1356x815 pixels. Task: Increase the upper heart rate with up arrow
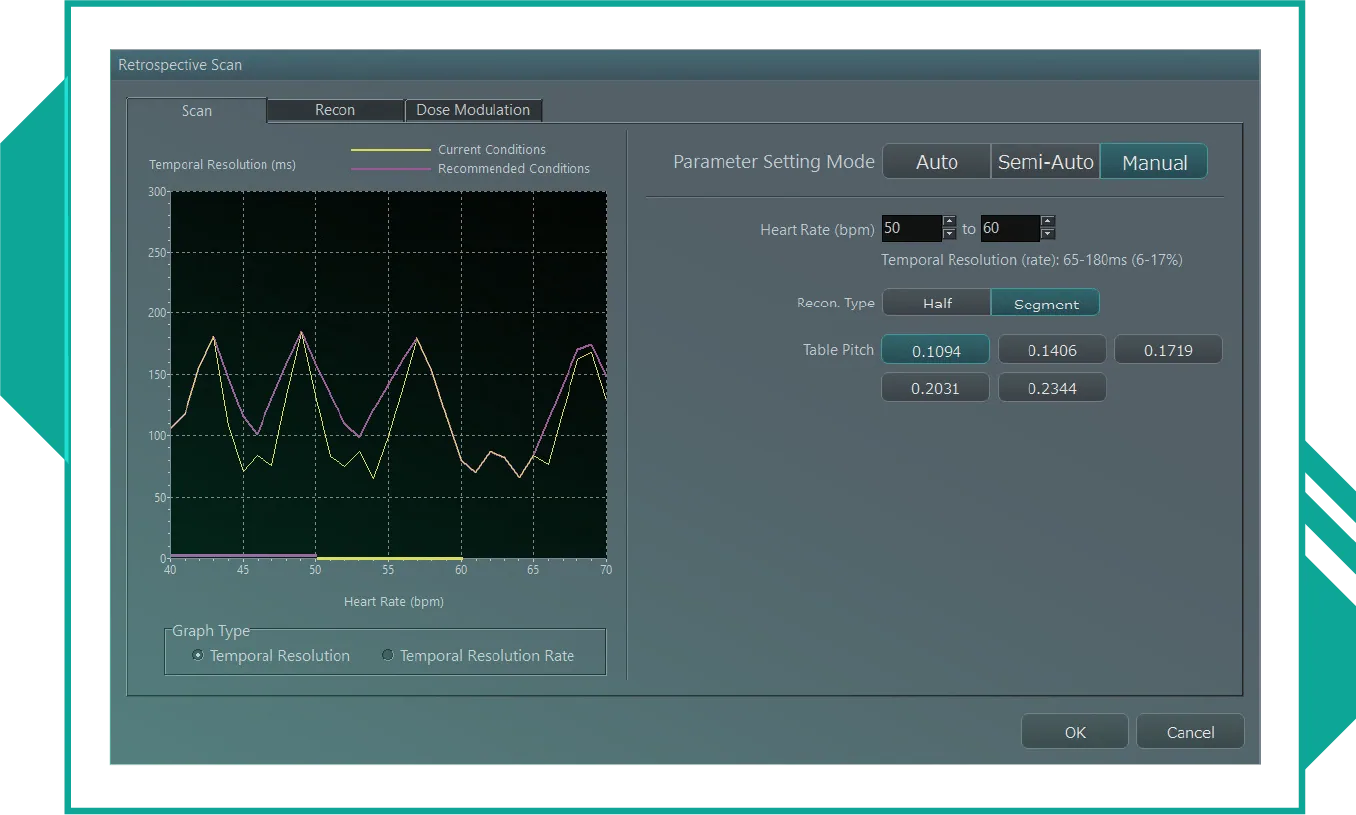coord(1048,222)
